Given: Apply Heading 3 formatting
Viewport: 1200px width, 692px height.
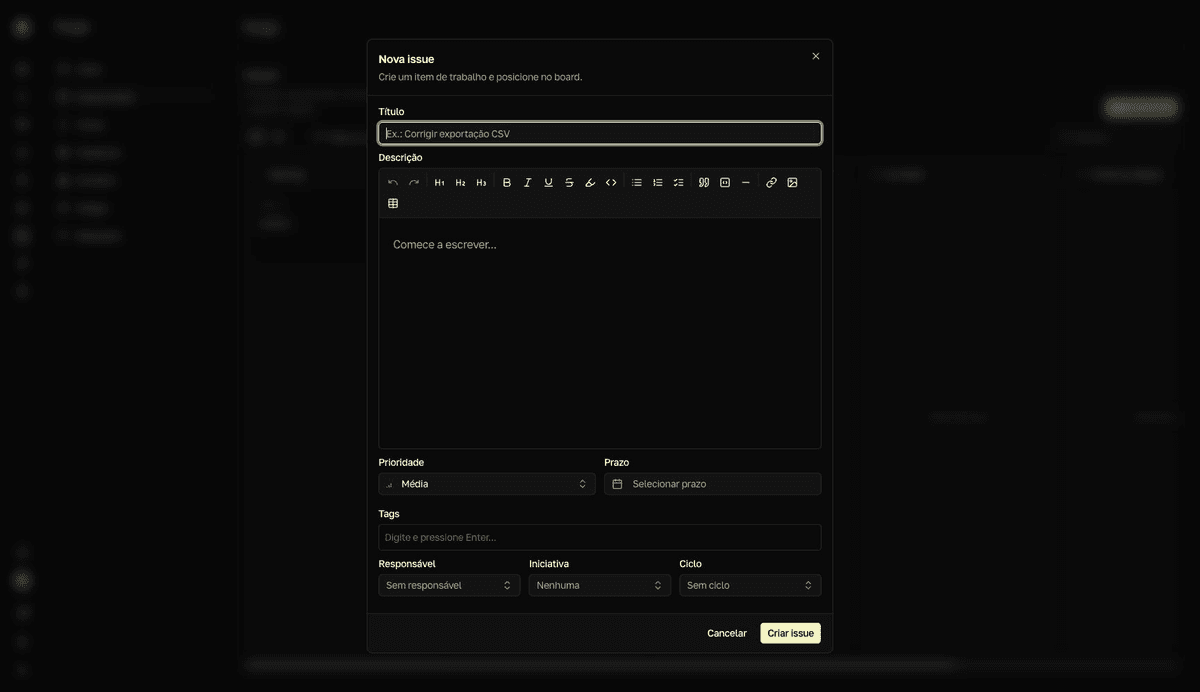Looking at the screenshot, I should pyautogui.click(x=482, y=183).
